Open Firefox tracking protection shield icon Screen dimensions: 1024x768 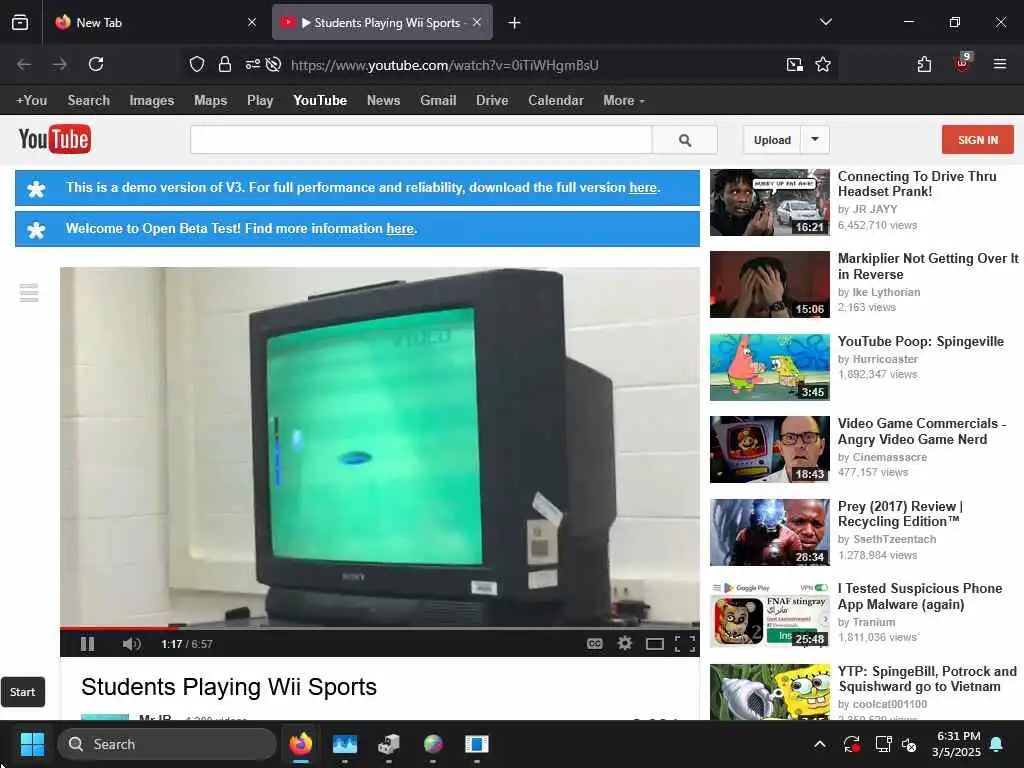(x=197, y=64)
